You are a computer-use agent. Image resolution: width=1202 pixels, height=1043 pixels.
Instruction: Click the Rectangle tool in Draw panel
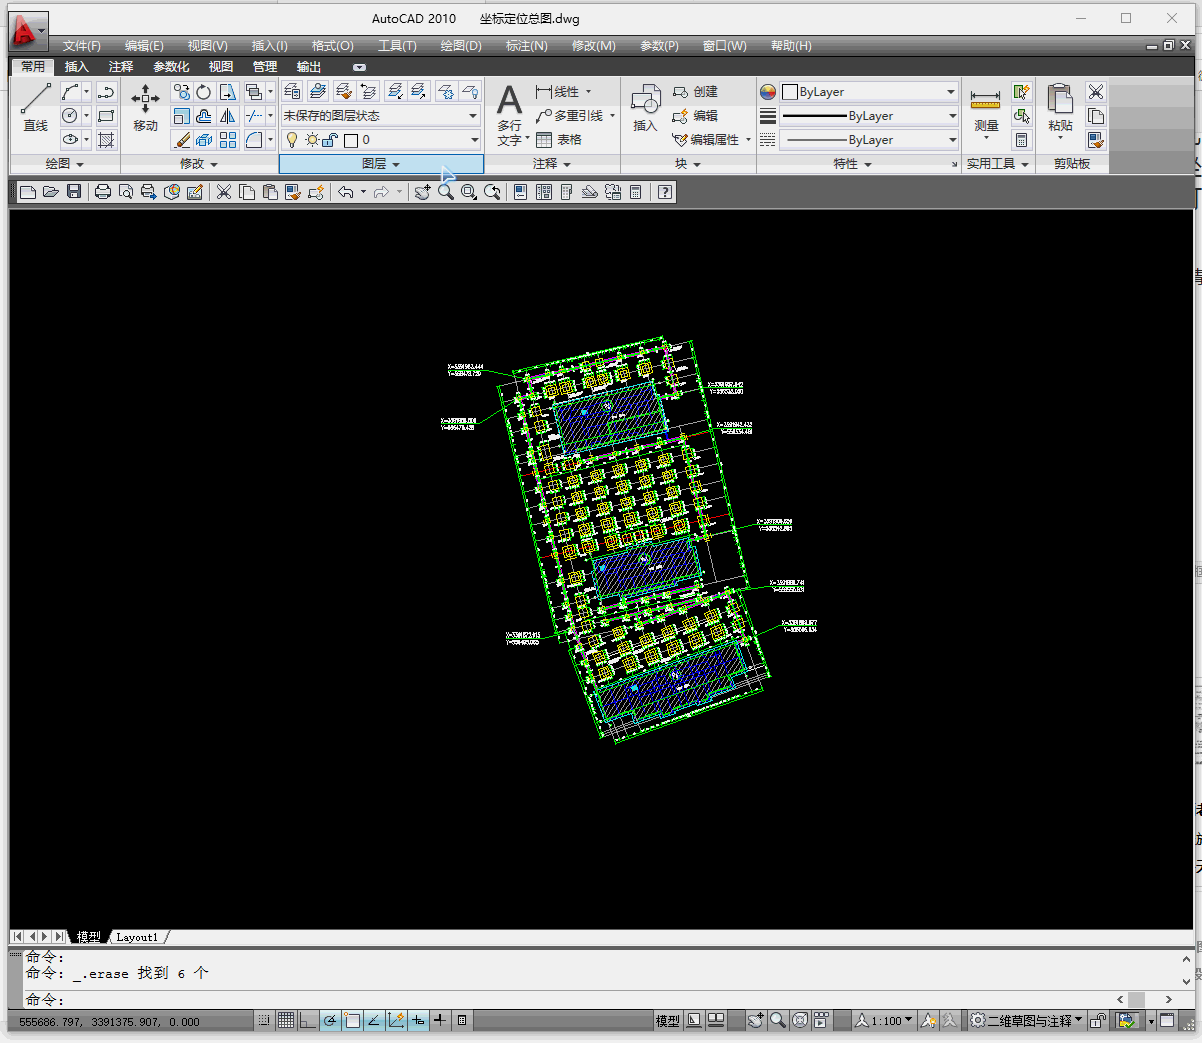point(106,116)
